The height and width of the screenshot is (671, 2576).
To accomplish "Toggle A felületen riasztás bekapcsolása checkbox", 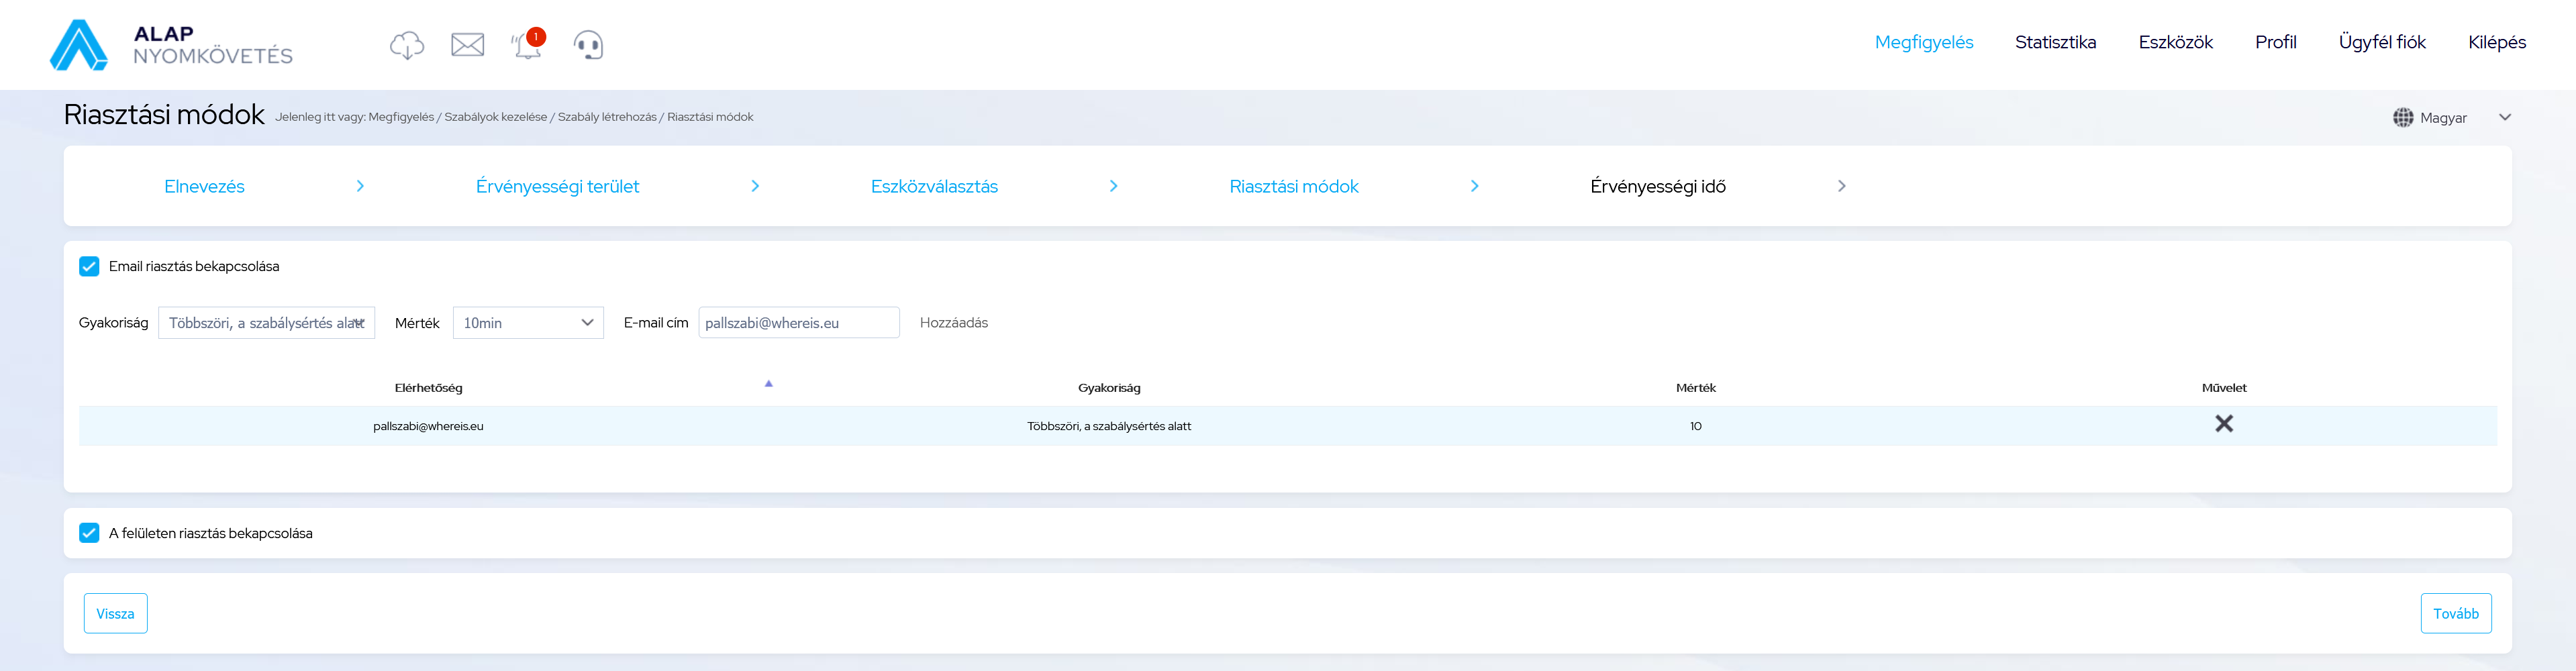I will [x=89, y=533].
